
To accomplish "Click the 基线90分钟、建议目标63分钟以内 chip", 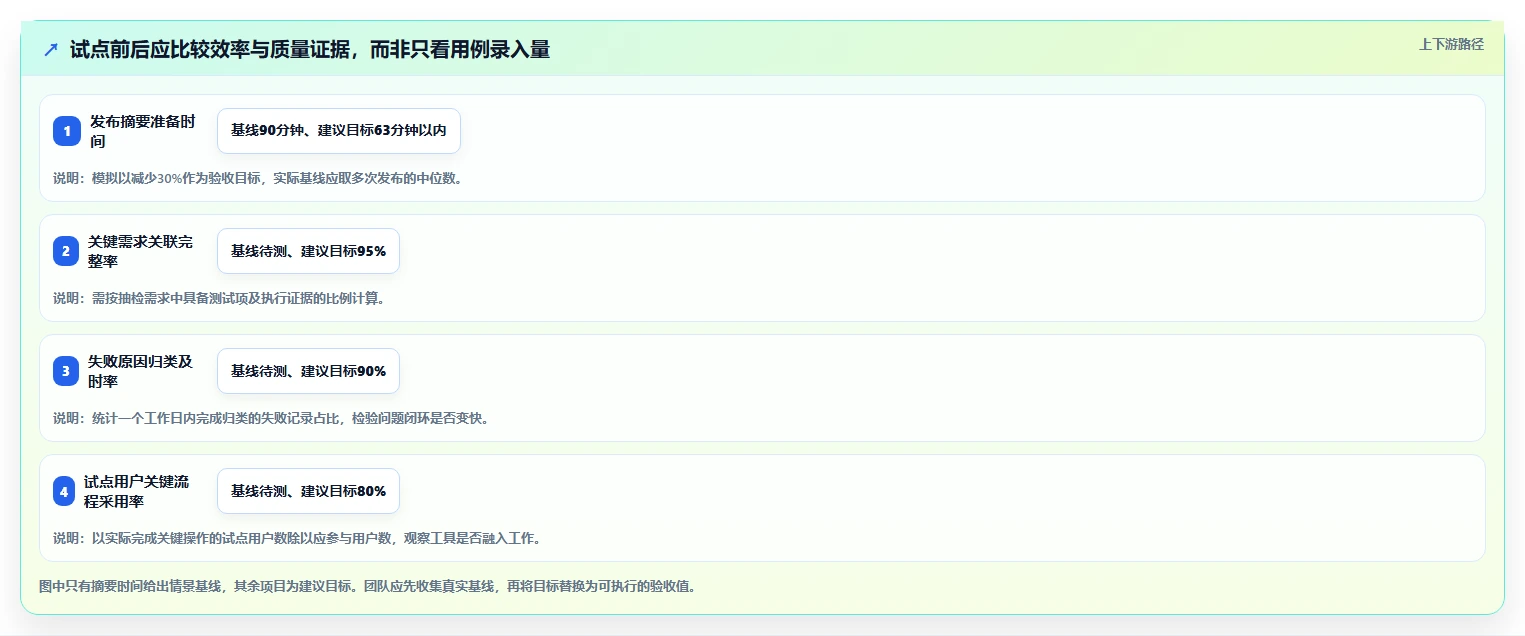I will point(339,131).
